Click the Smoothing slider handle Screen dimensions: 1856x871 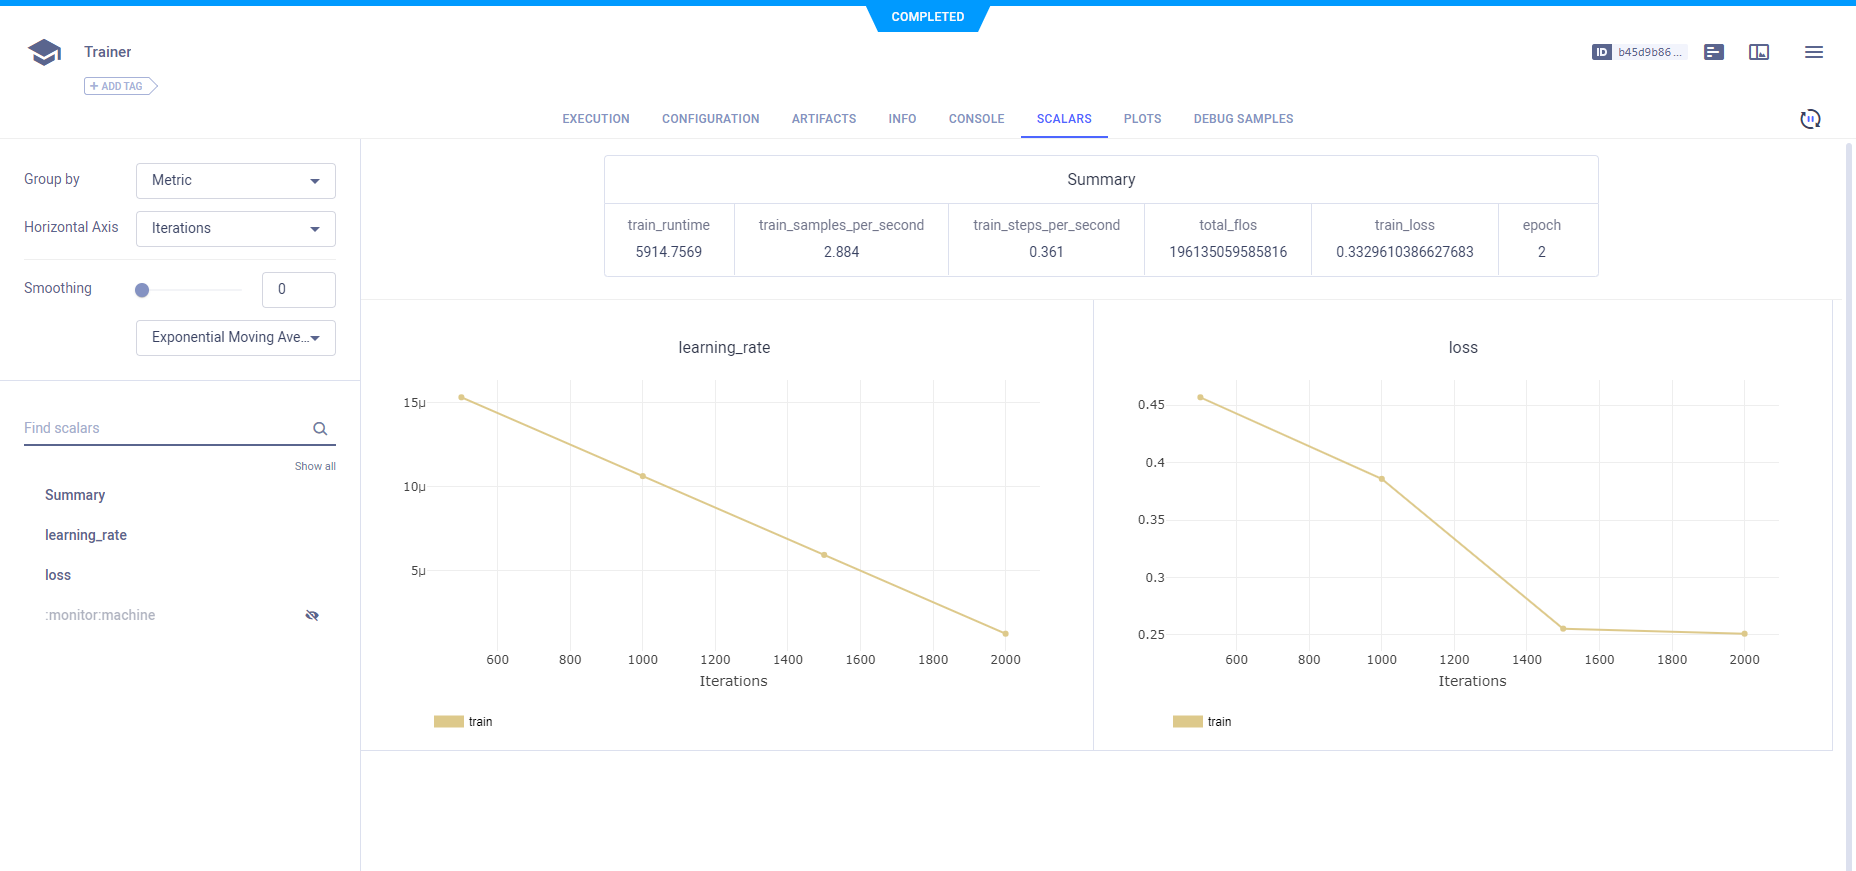pyautogui.click(x=142, y=290)
